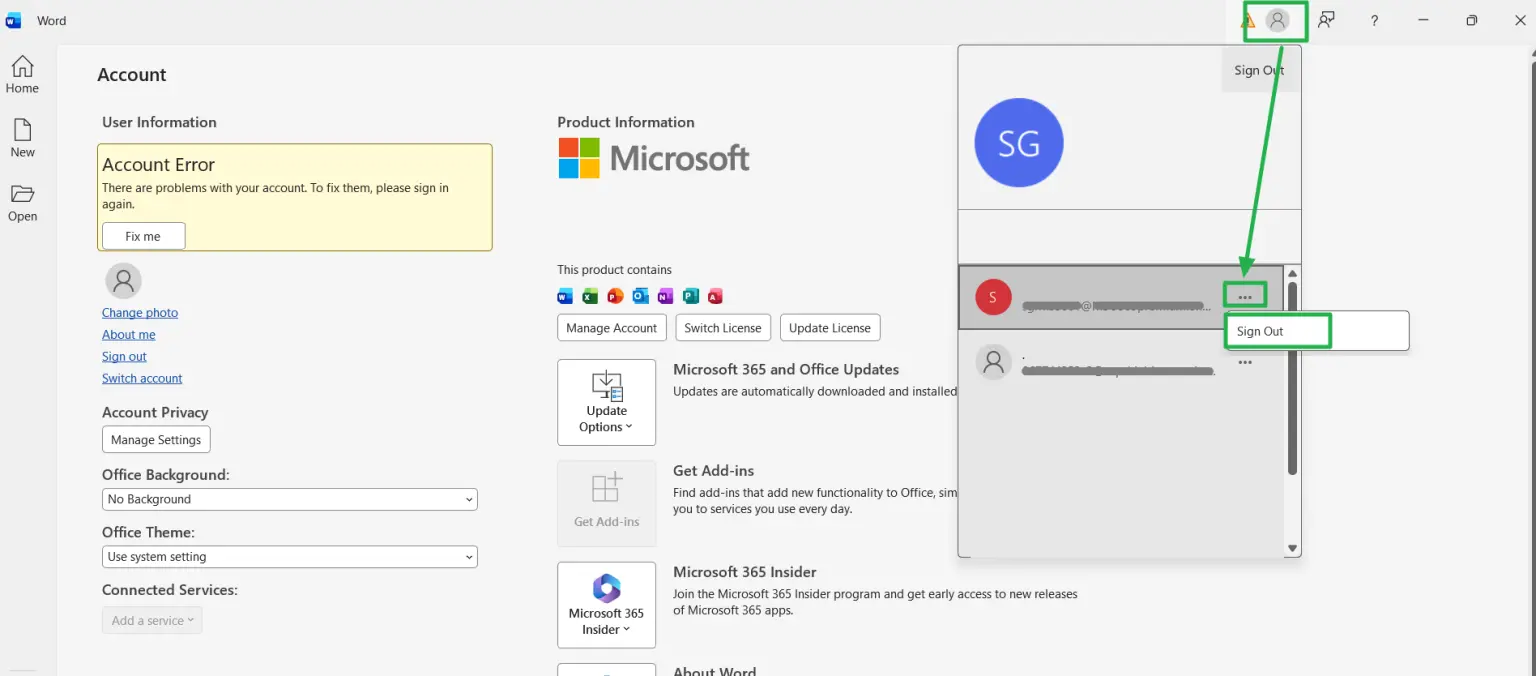
Task: Open Help via the question mark icon
Action: coord(1375,20)
